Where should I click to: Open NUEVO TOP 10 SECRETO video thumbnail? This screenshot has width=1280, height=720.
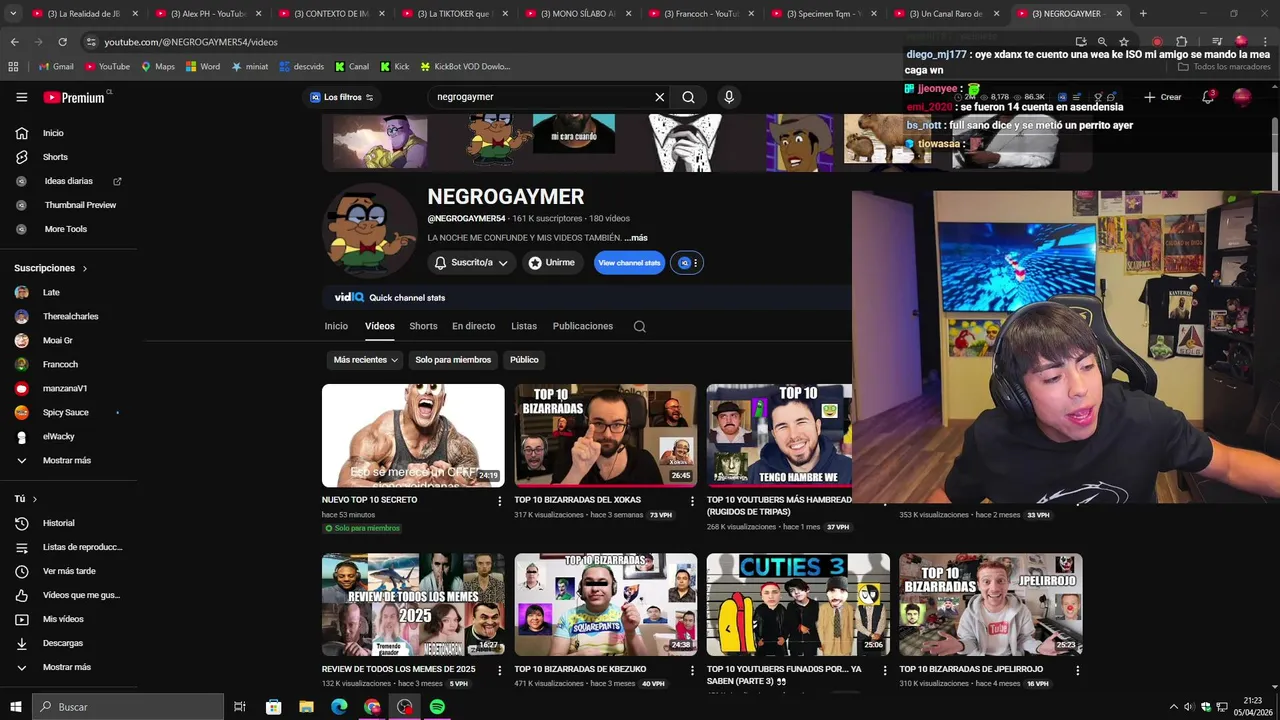(413, 435)
